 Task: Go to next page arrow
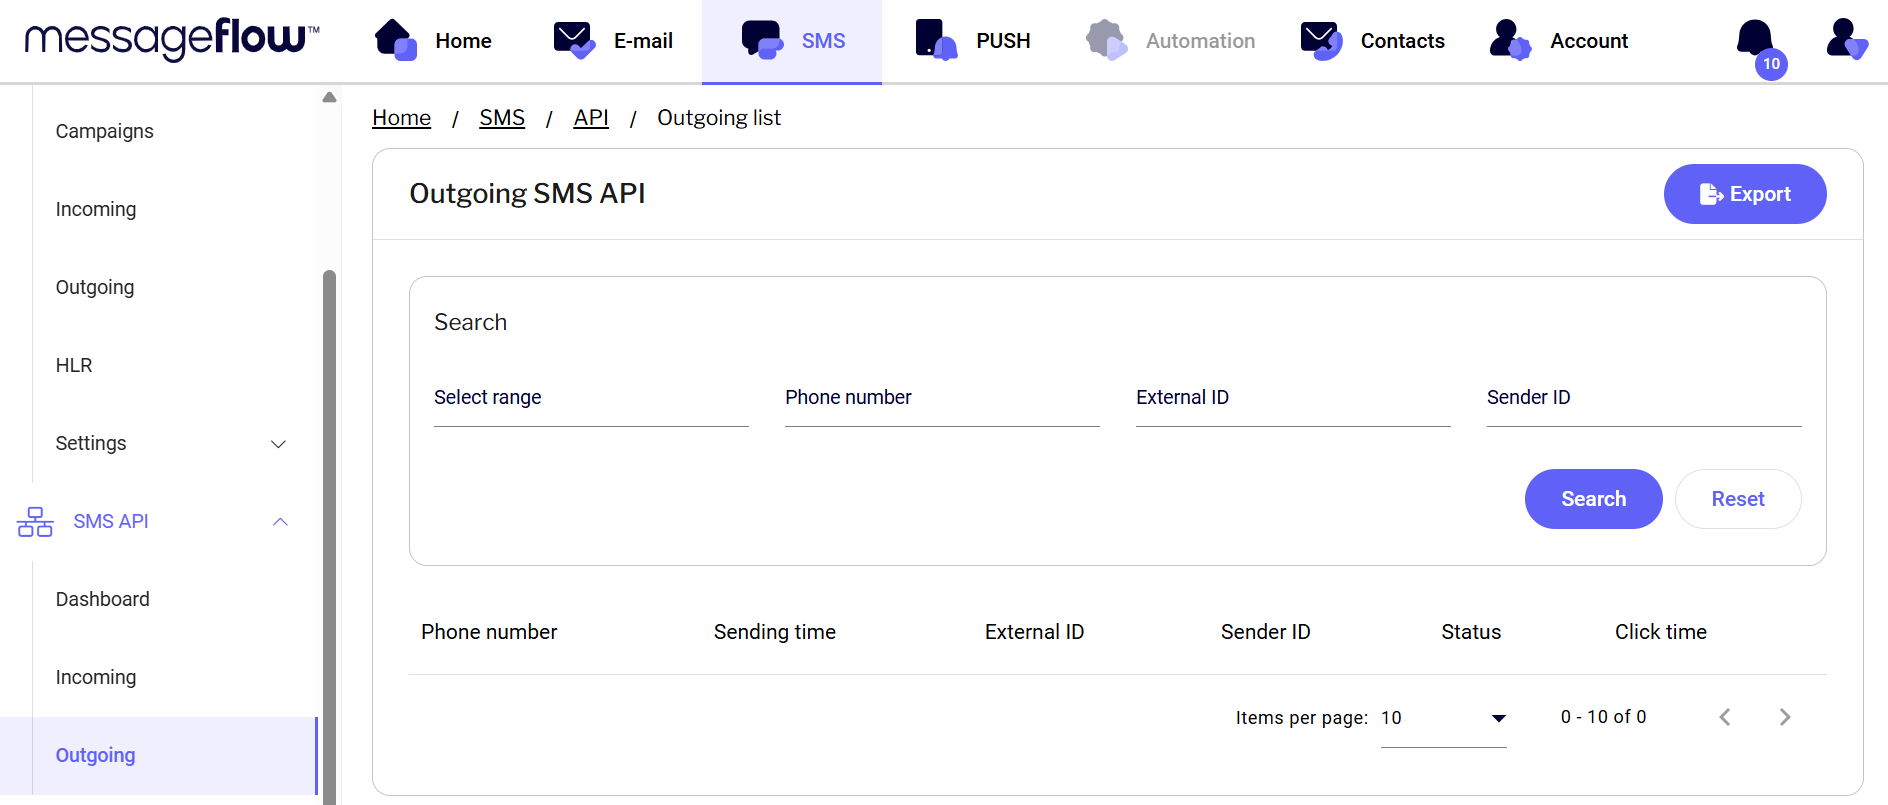pos(1785,717)
